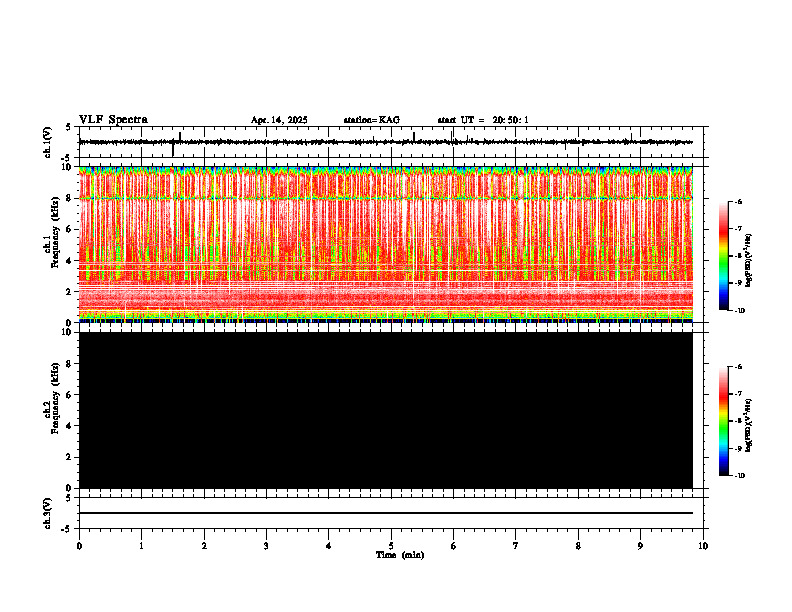Click the "-10" label on ch.1 colorbar
The image size is (792, 612).
click(x=739, y=311)
